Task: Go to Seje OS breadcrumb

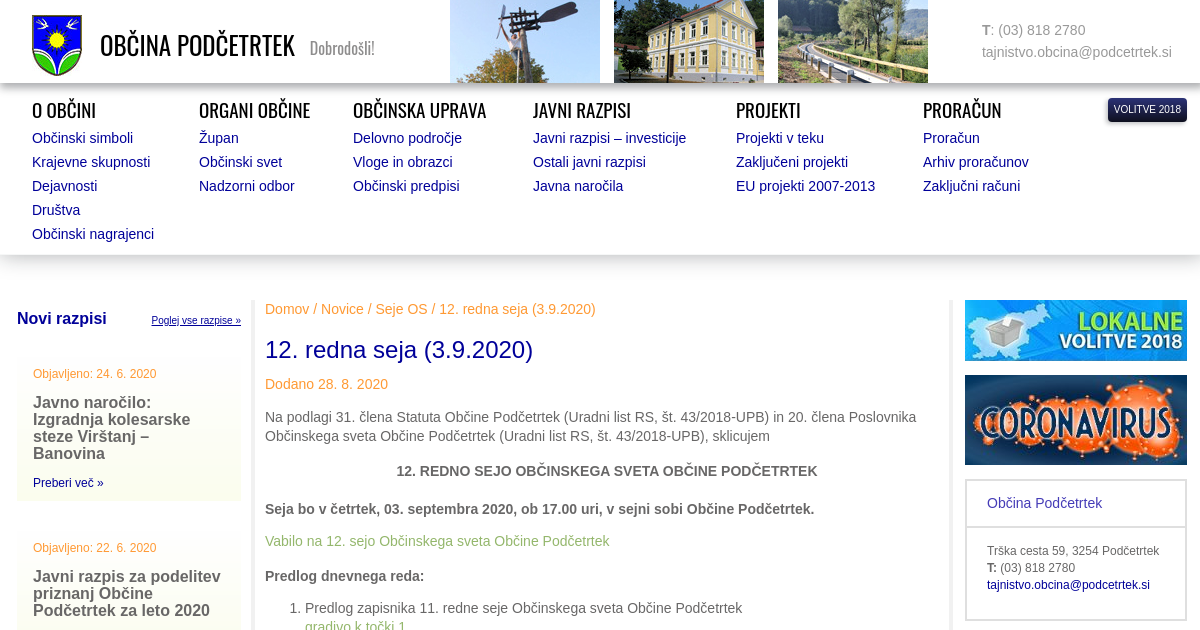Action: click(x=401, y=309)
